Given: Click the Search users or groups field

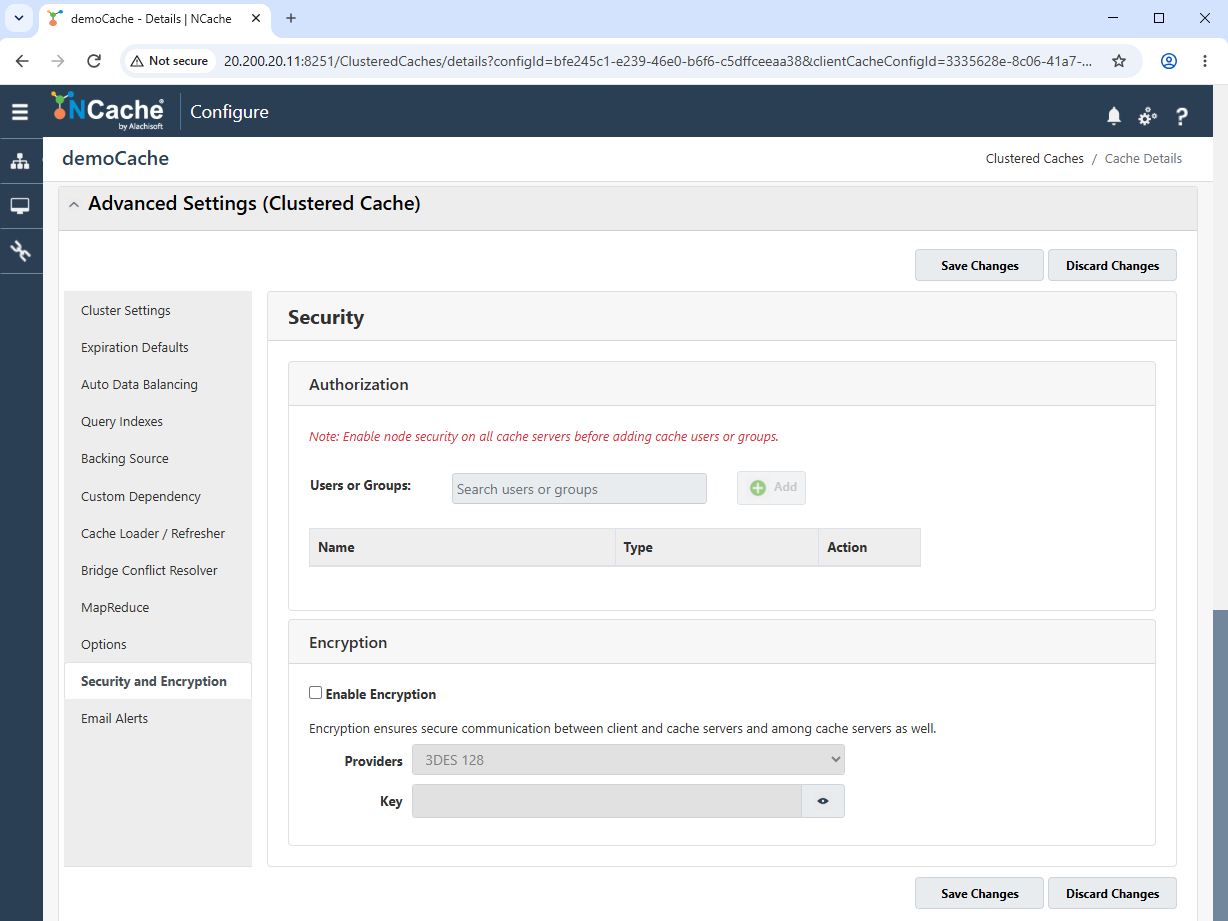Looking at the screenshot, I should pos(579,489).
